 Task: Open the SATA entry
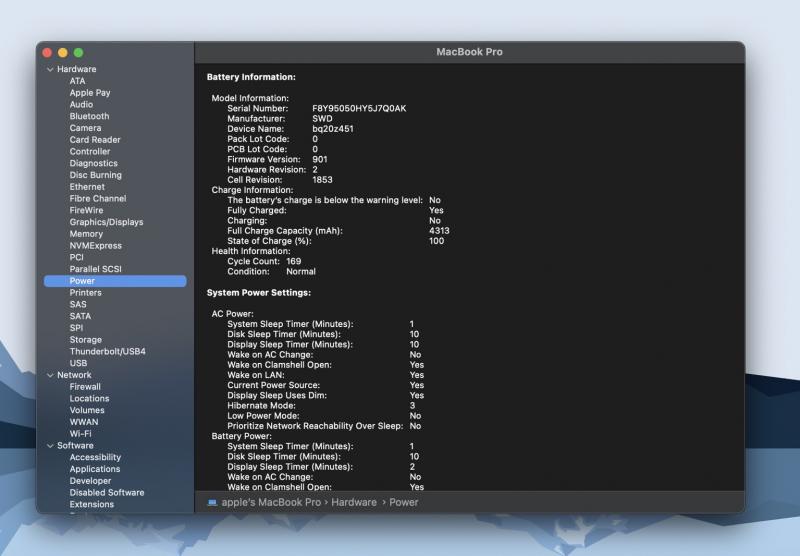point(80,316)
